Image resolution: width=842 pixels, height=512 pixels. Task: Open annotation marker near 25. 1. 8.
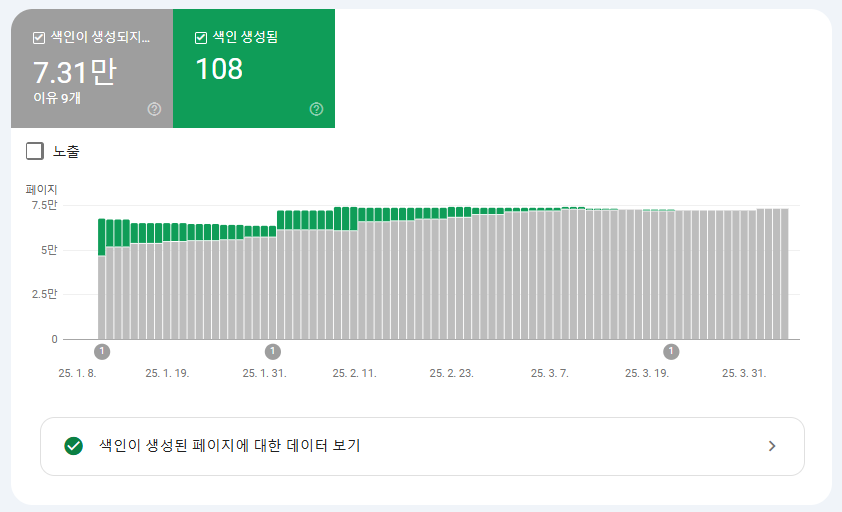[102, 352]
